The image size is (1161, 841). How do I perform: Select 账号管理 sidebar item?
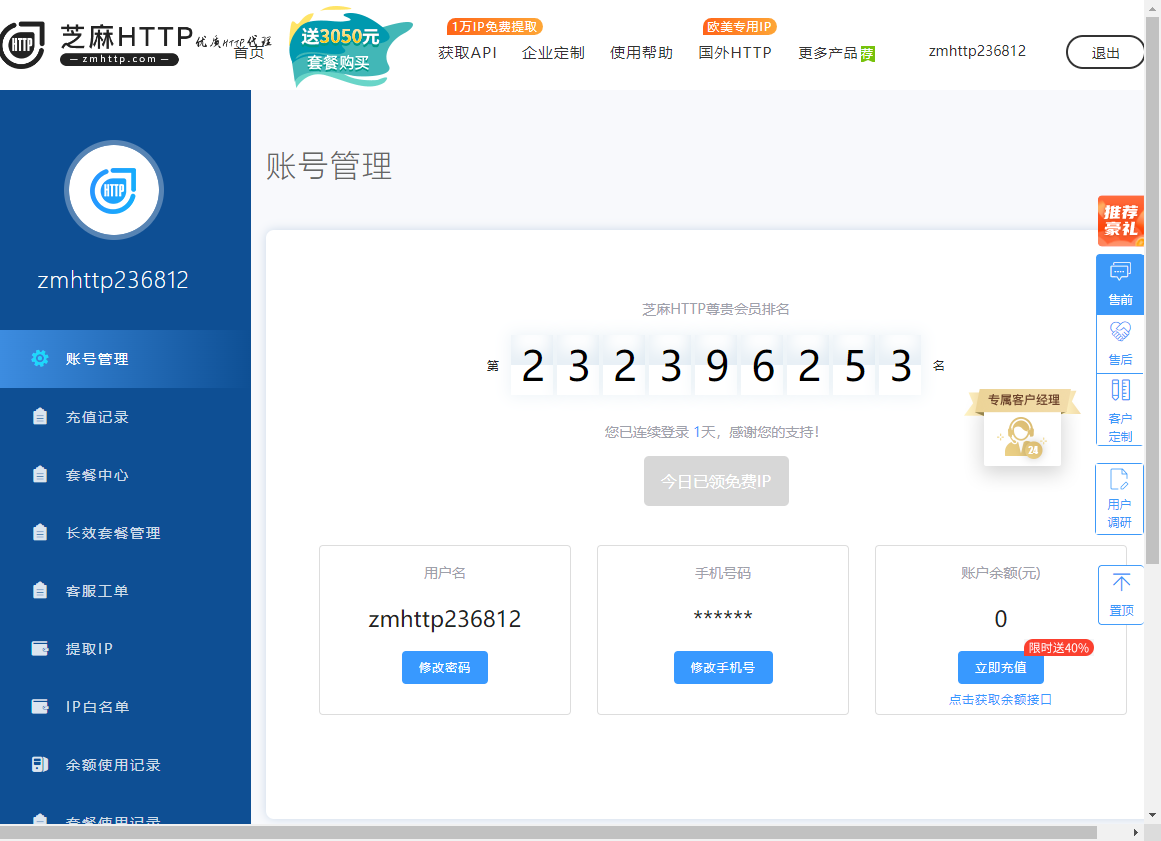click(125, 359)
